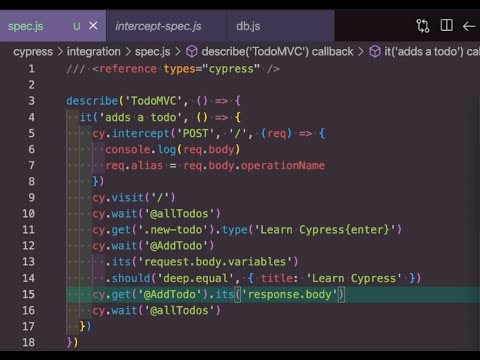
Task: Click the left arrow navigation icon
Action: [469, 26]
